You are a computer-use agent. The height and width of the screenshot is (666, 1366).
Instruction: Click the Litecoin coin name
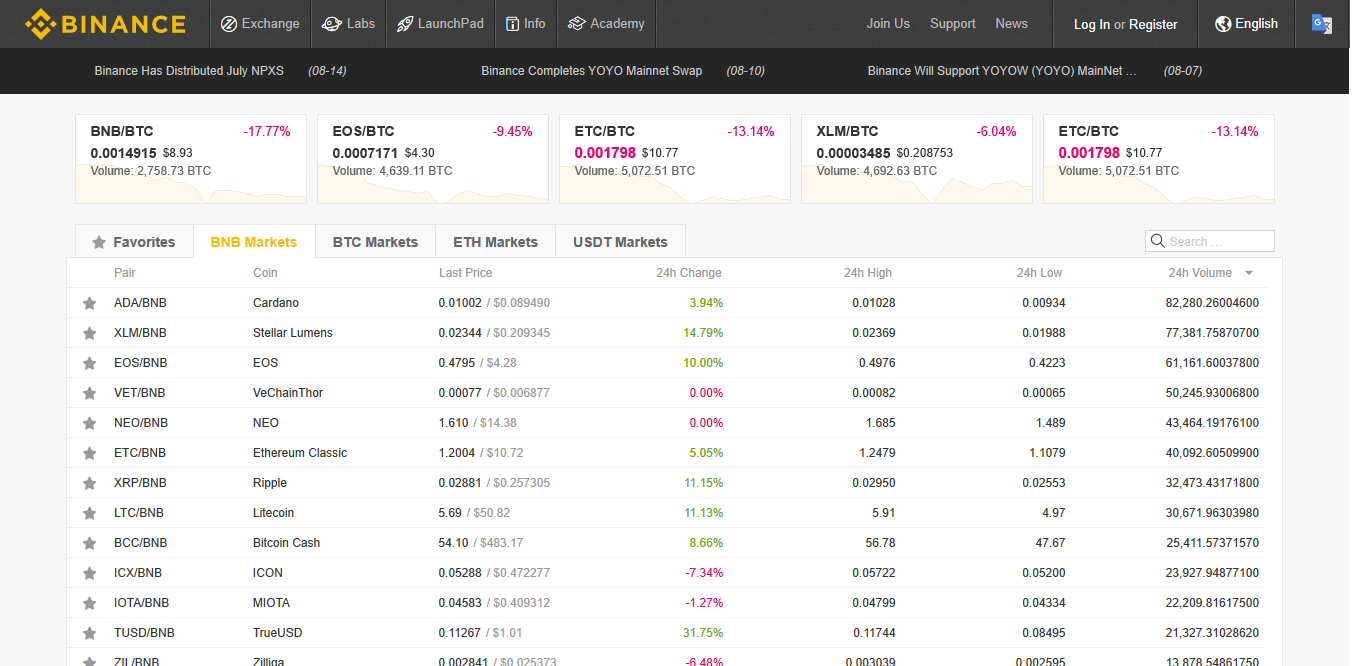pos(274,513)
